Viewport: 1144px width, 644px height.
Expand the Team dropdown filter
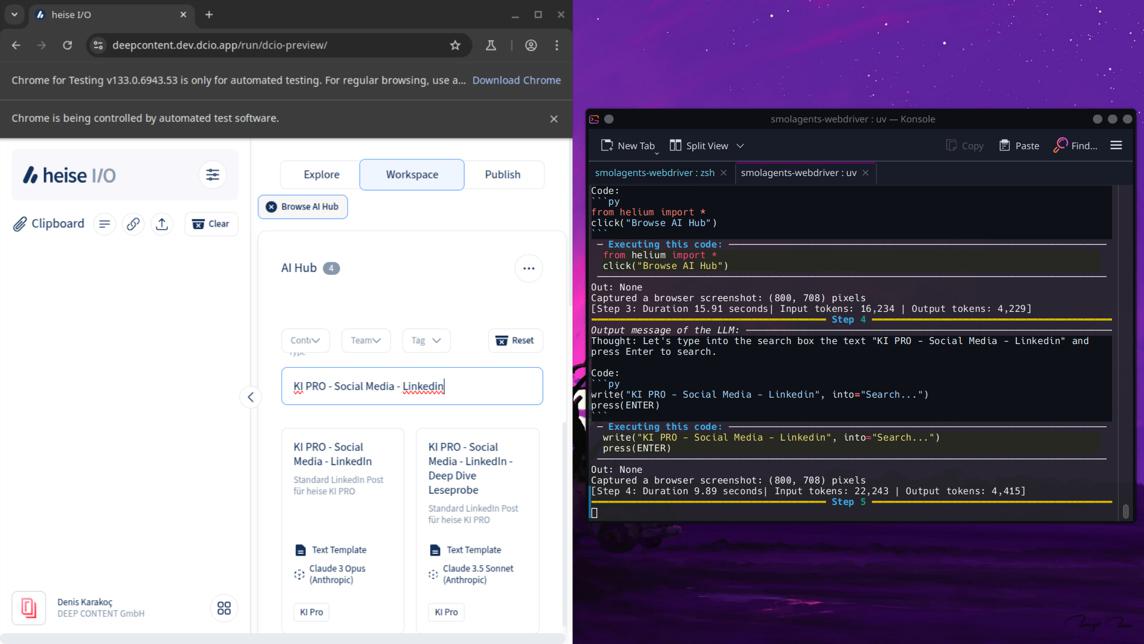(x=365, y=341)
